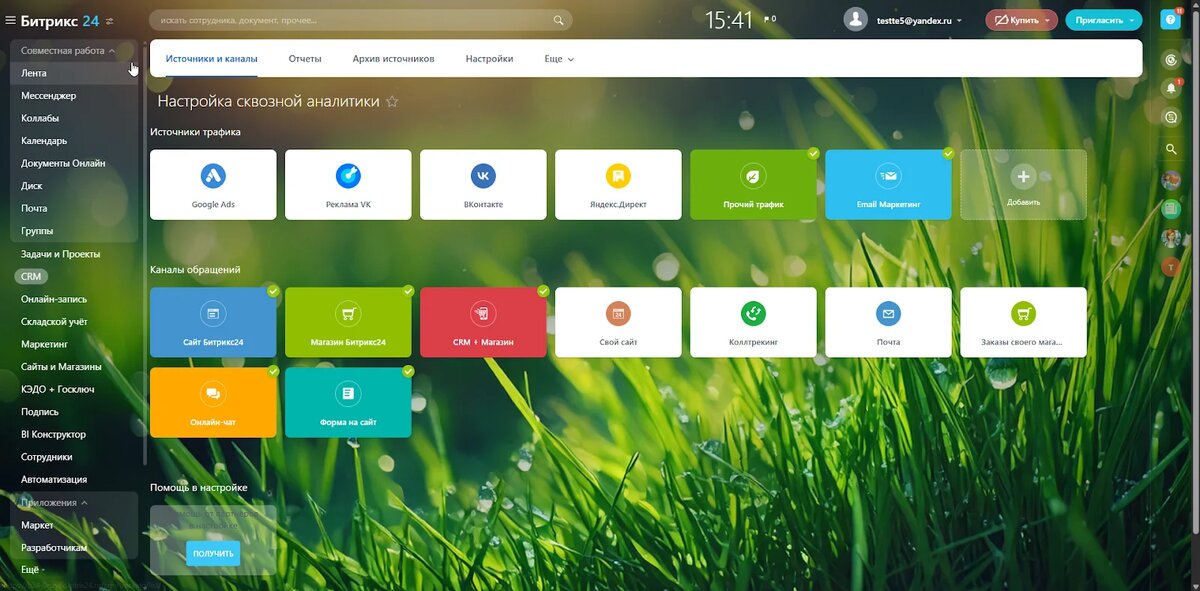Open the help question mark icon
Screen dimensions: 1200x591
[1170, 19]
